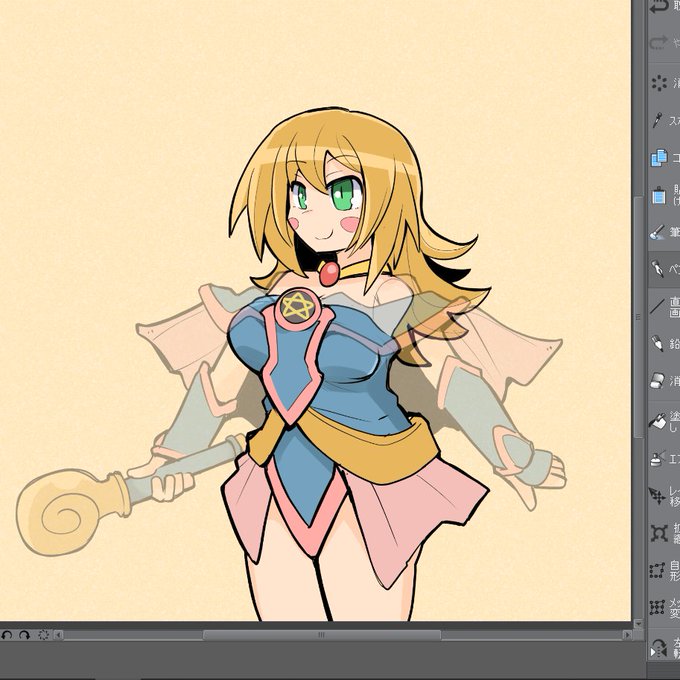Click the Reset Rotation icon in the bottom bar
This screenshot has width=680, height=680.
[x=43, y=635]
